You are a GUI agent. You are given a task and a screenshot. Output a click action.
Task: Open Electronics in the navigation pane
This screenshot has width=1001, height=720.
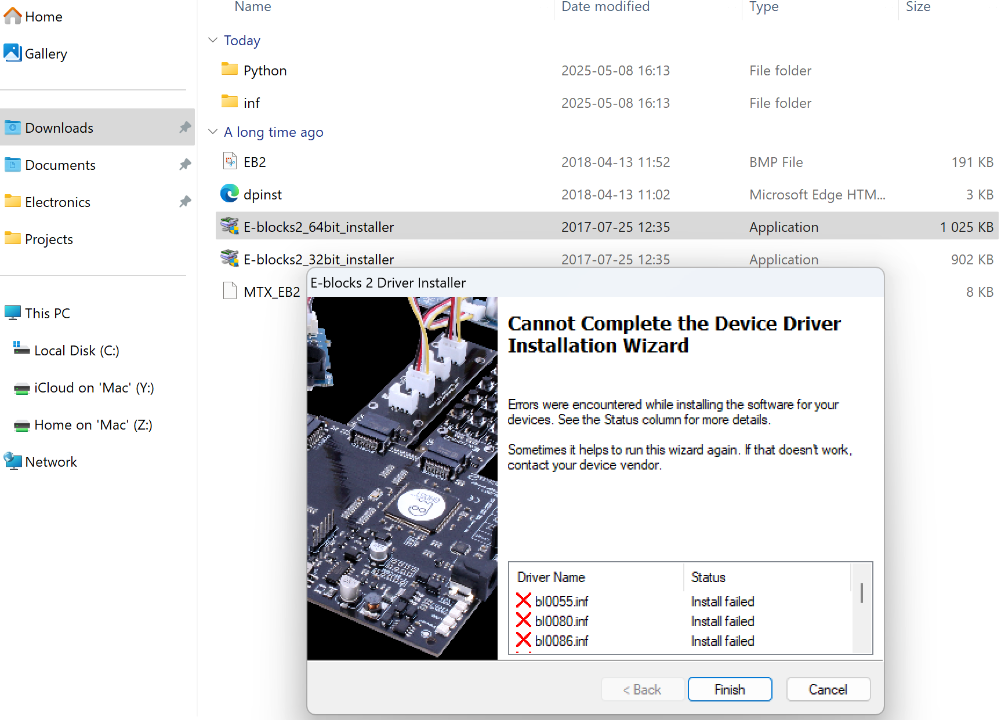click(x=57, y=202)
